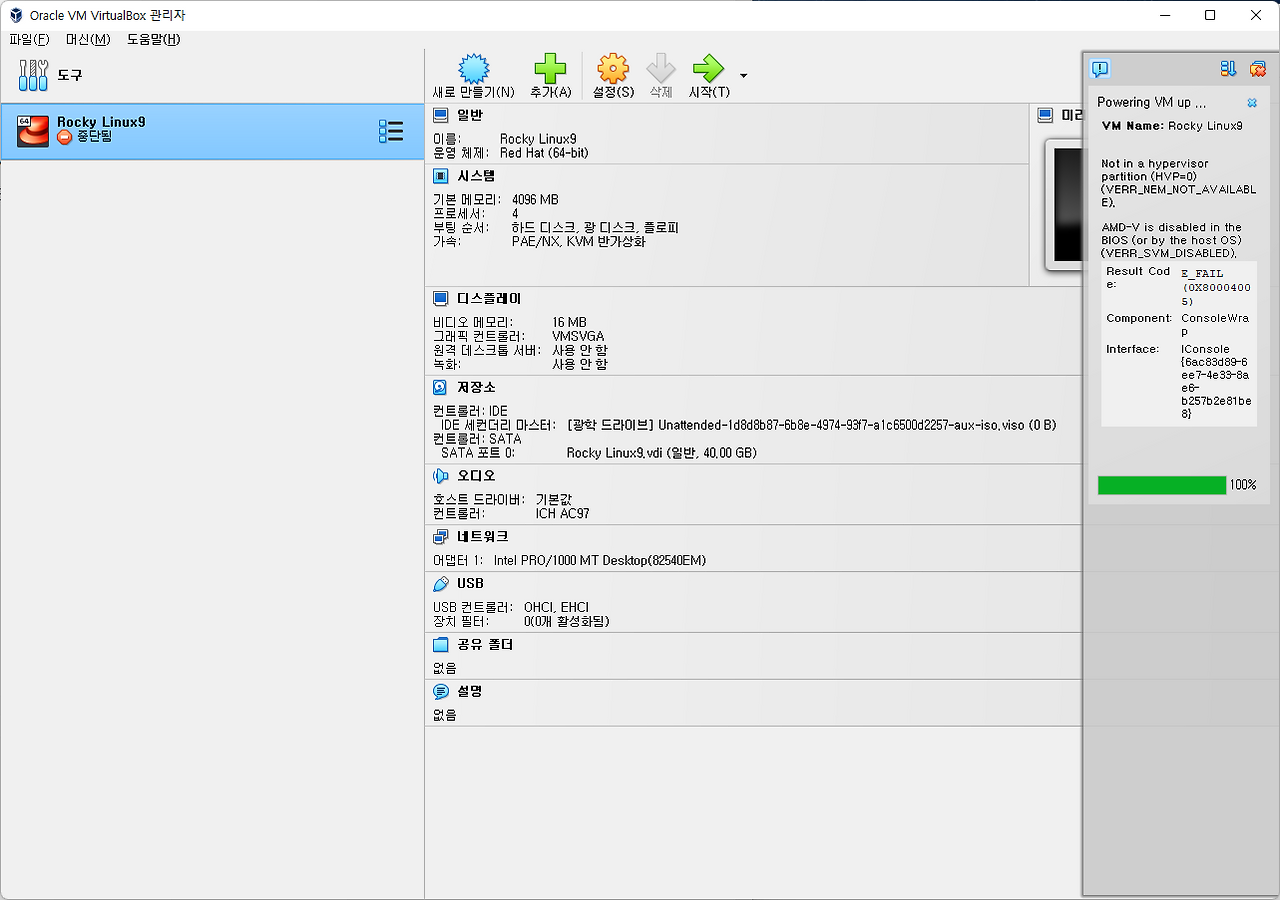
Task: Click the Add (추가) green plus icon
Action: click(550, 69)
